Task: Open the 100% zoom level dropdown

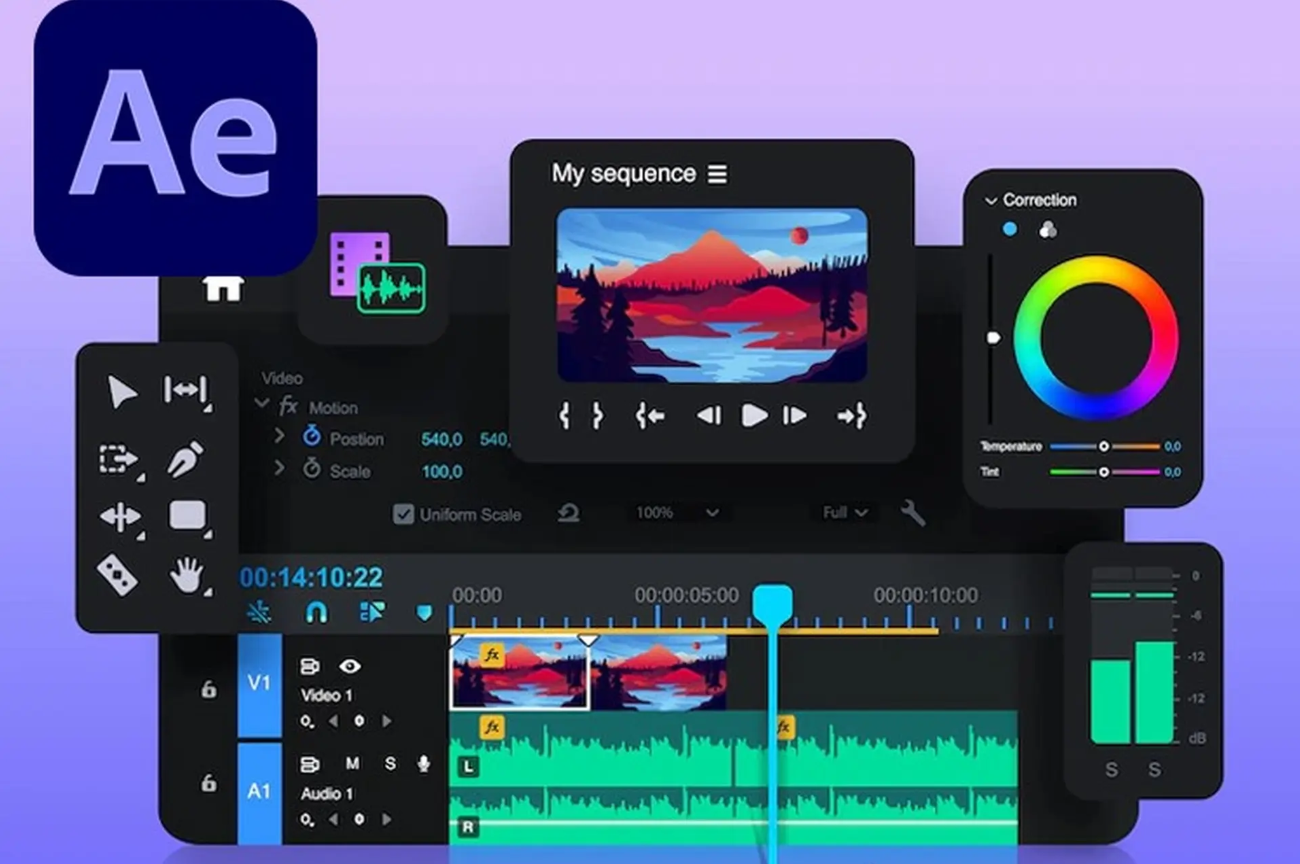Action: (678, 513)
